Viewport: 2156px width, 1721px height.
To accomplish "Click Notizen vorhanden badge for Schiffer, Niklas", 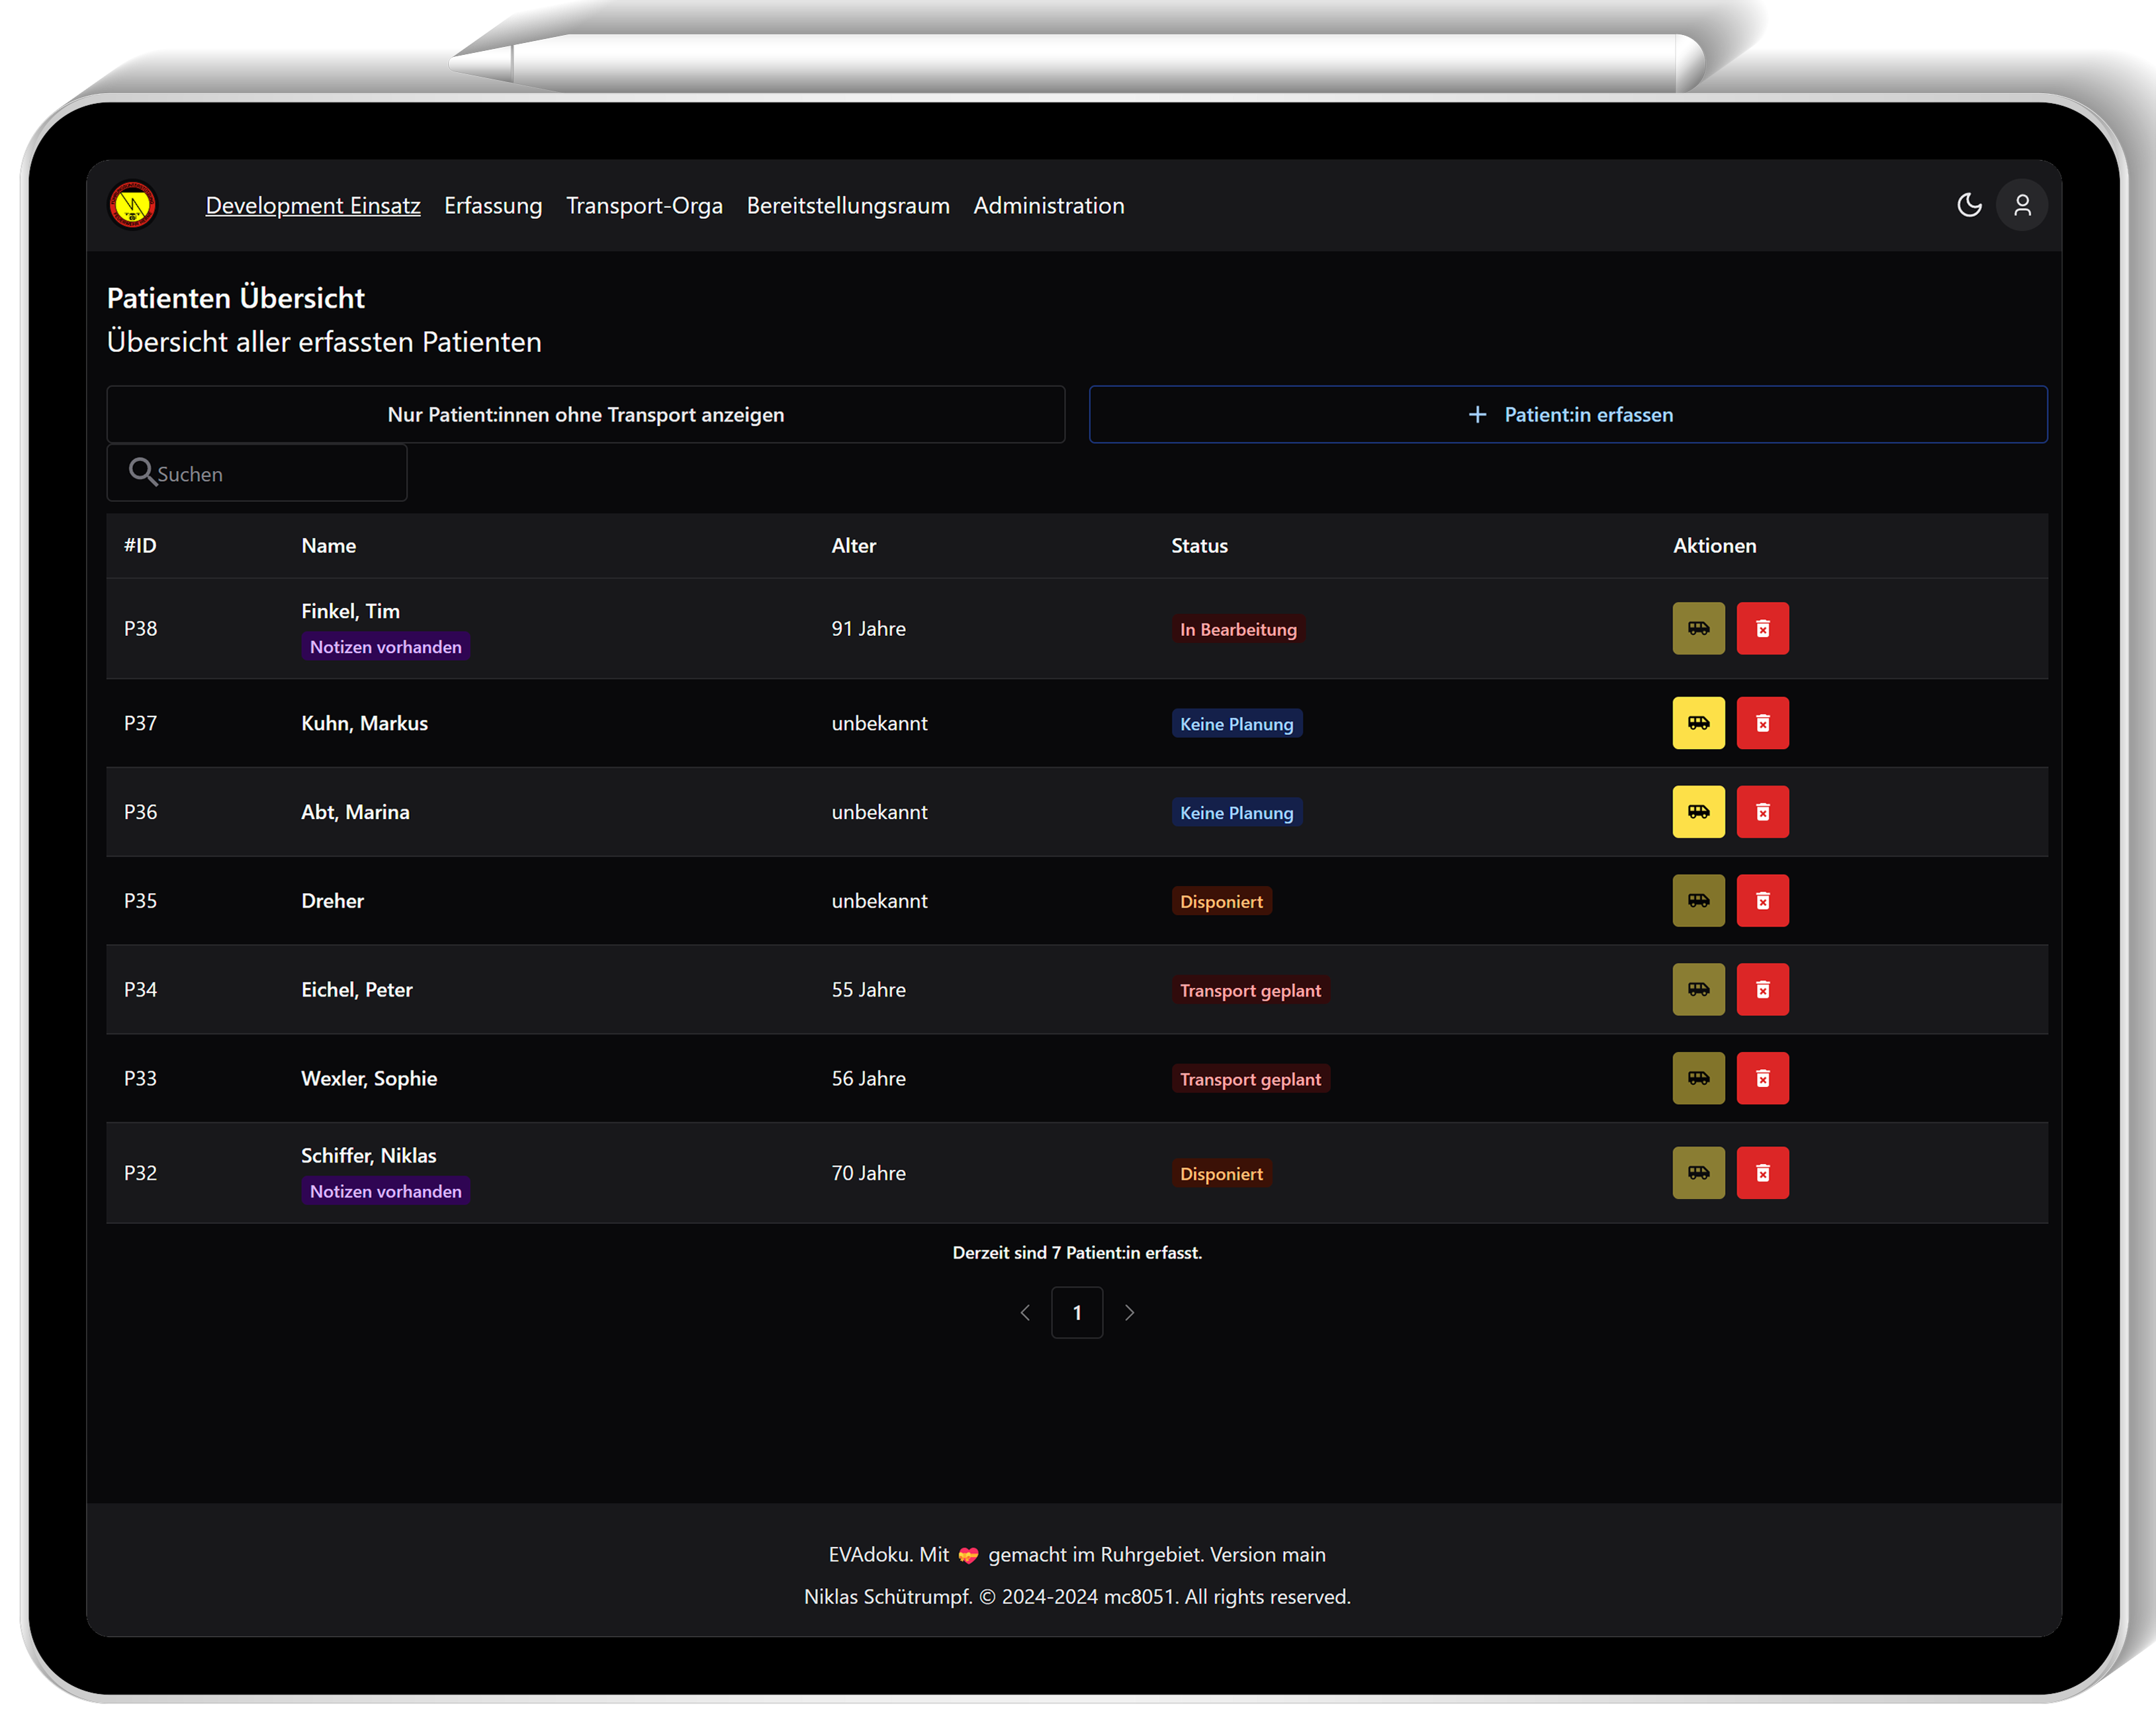I will click(386, 1191).
